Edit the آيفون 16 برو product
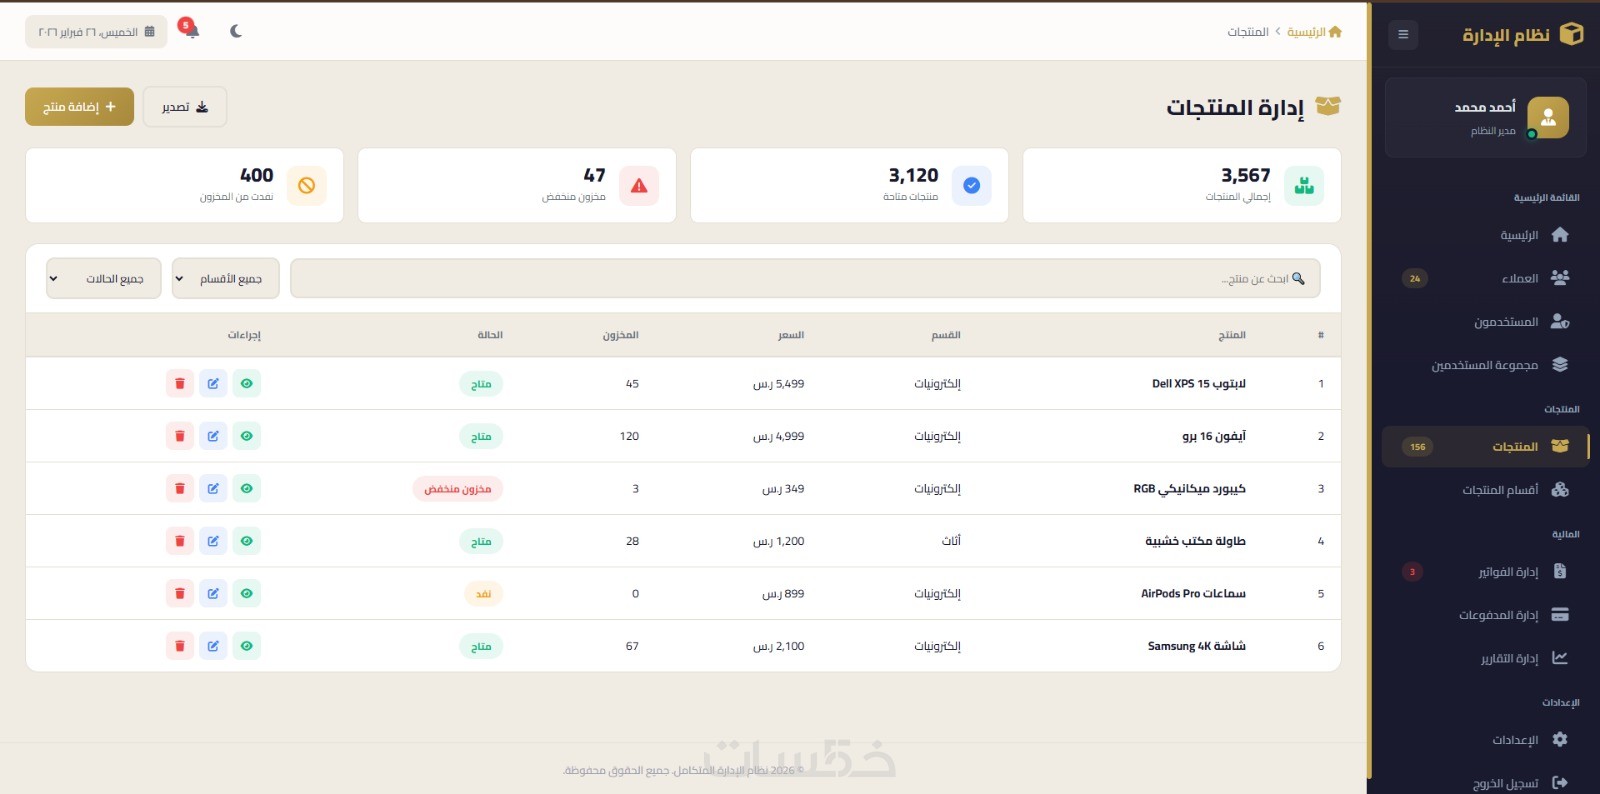The width and height of the screenshot is (1600, 794). 213,436
